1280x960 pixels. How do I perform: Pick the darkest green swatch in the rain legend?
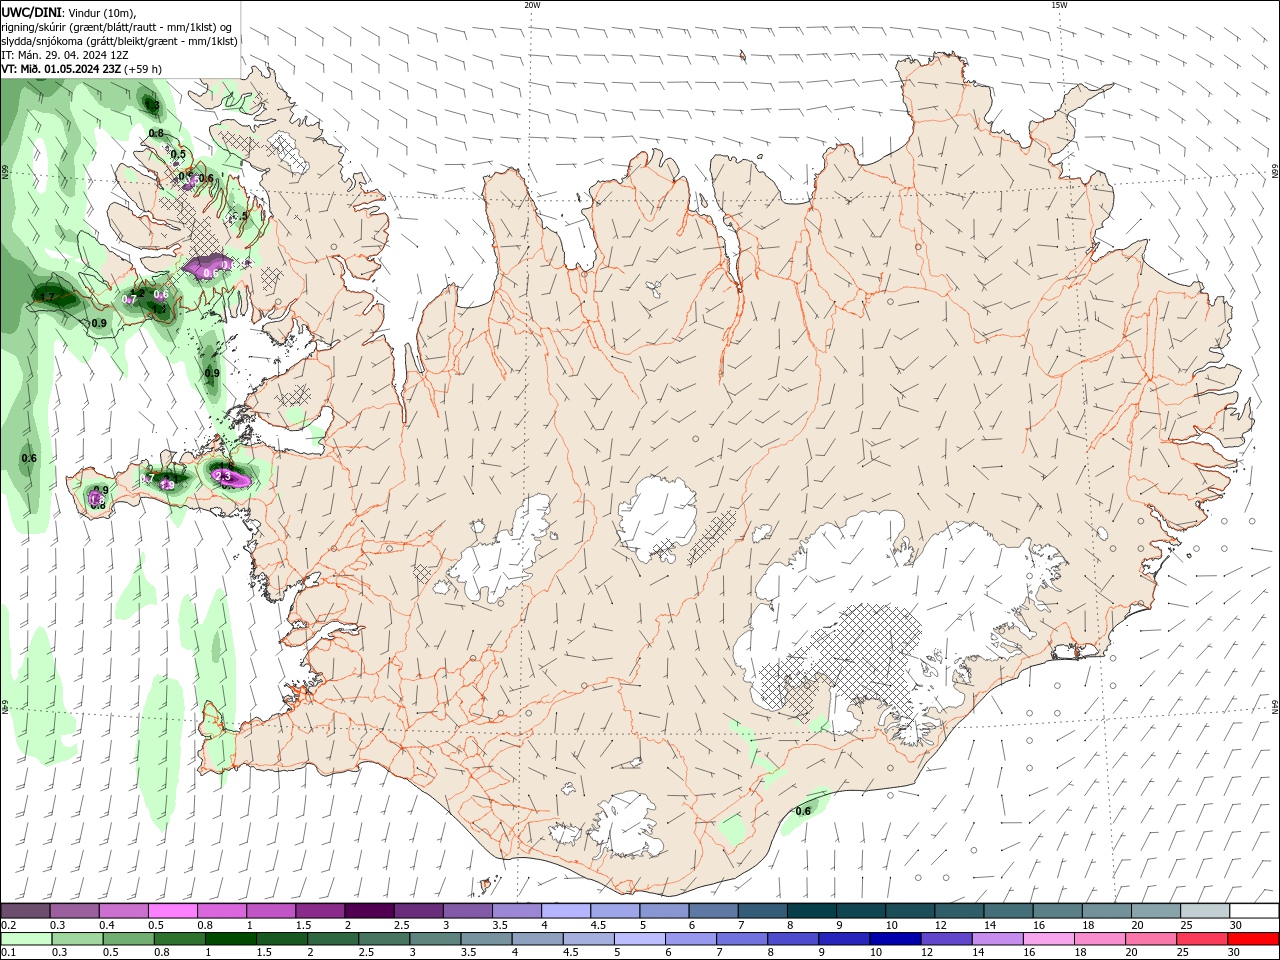click(x=231, y=939)
